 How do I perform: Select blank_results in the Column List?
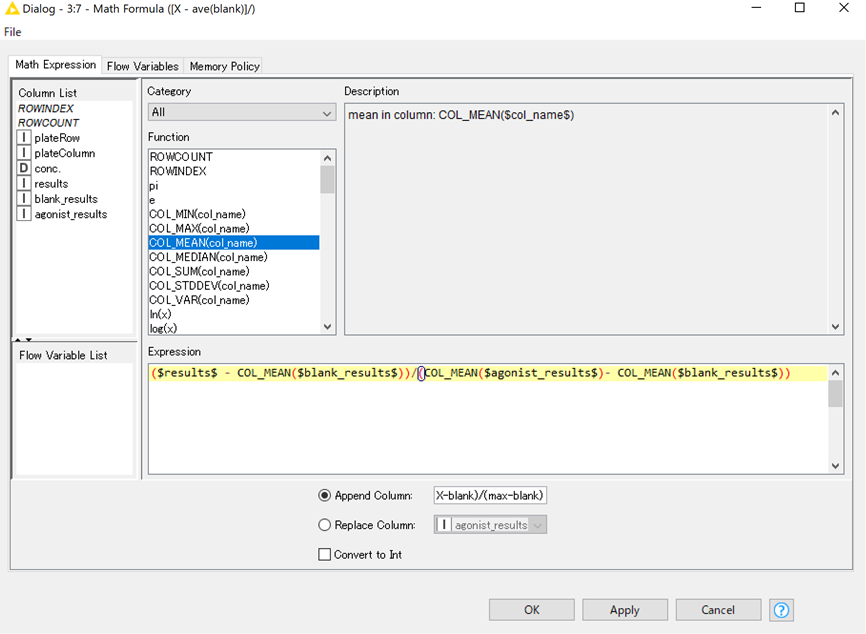[66, 198]
